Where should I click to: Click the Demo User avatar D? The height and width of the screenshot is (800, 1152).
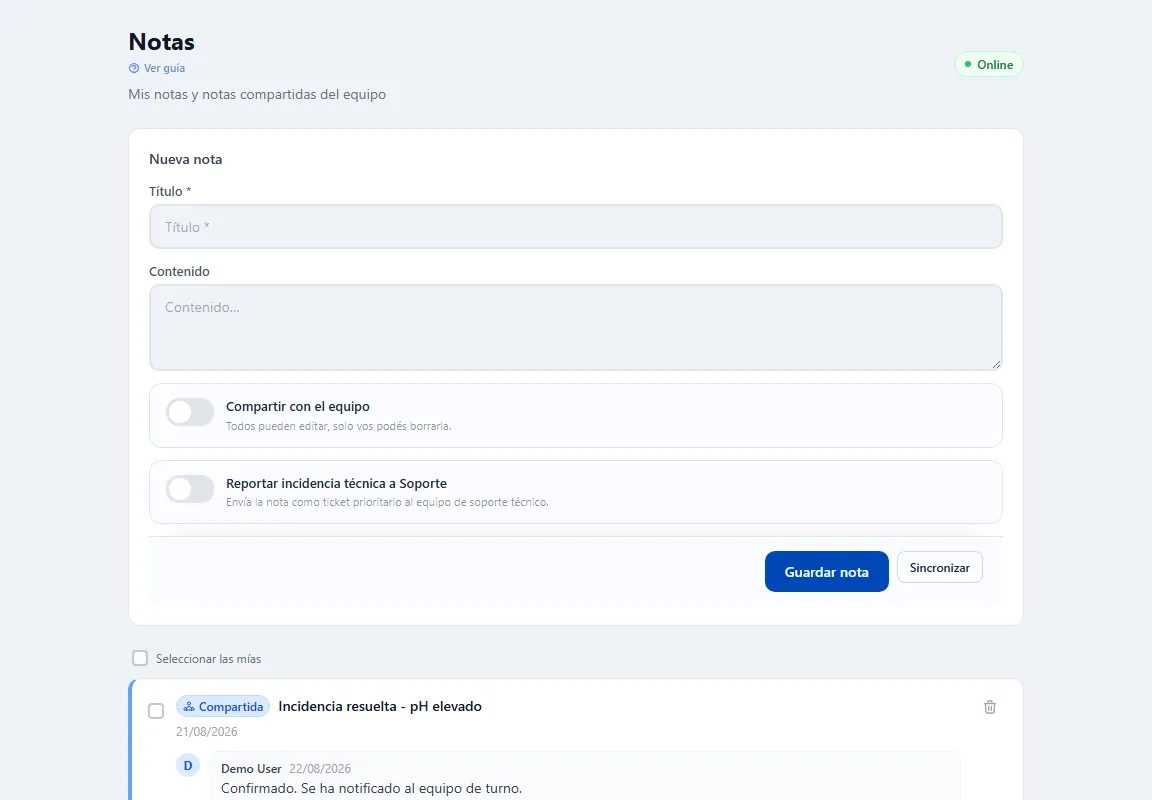188,765
